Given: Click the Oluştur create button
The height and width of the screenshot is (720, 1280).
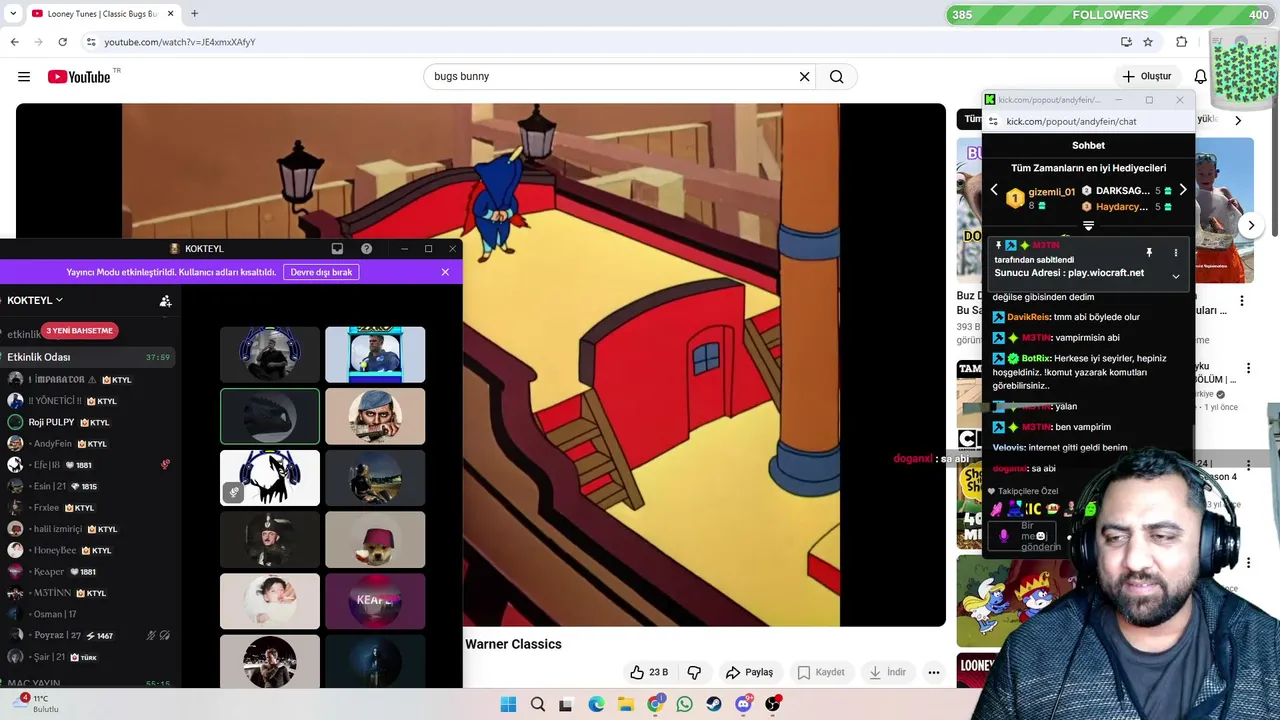Looking at the screenshot, I should (1146, 77).
